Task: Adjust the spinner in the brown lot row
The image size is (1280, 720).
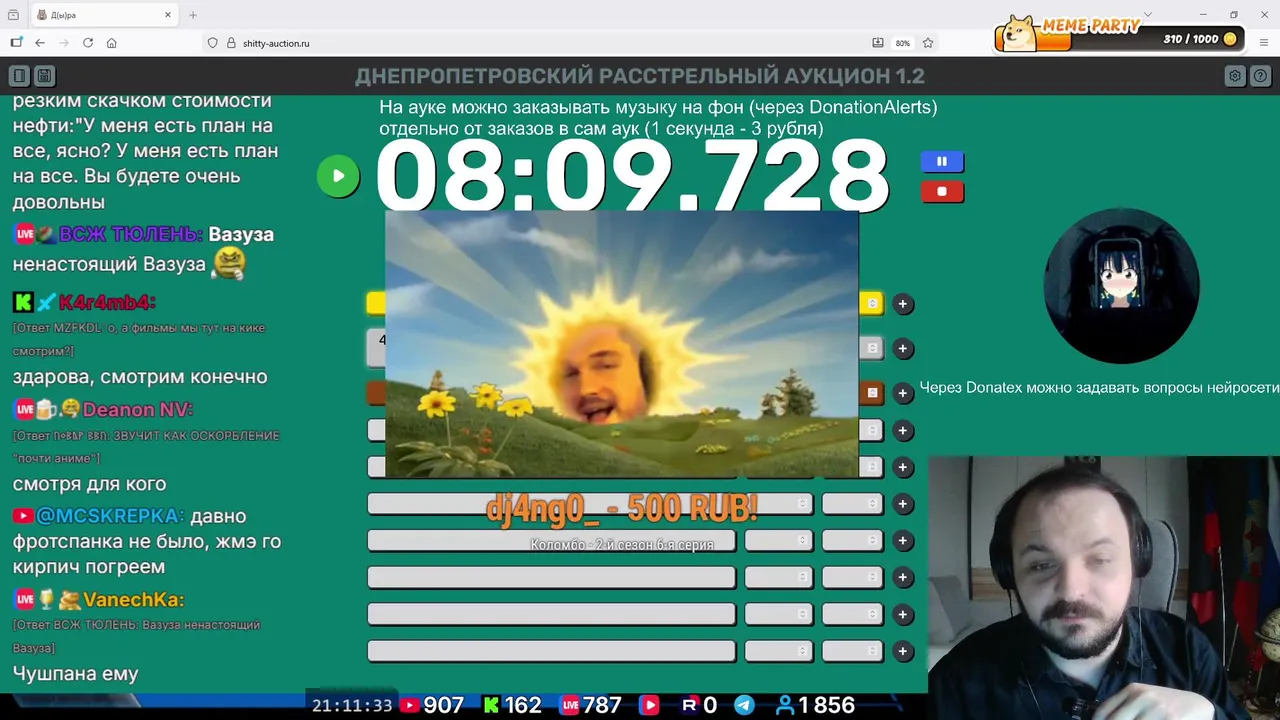Action: 872,393
